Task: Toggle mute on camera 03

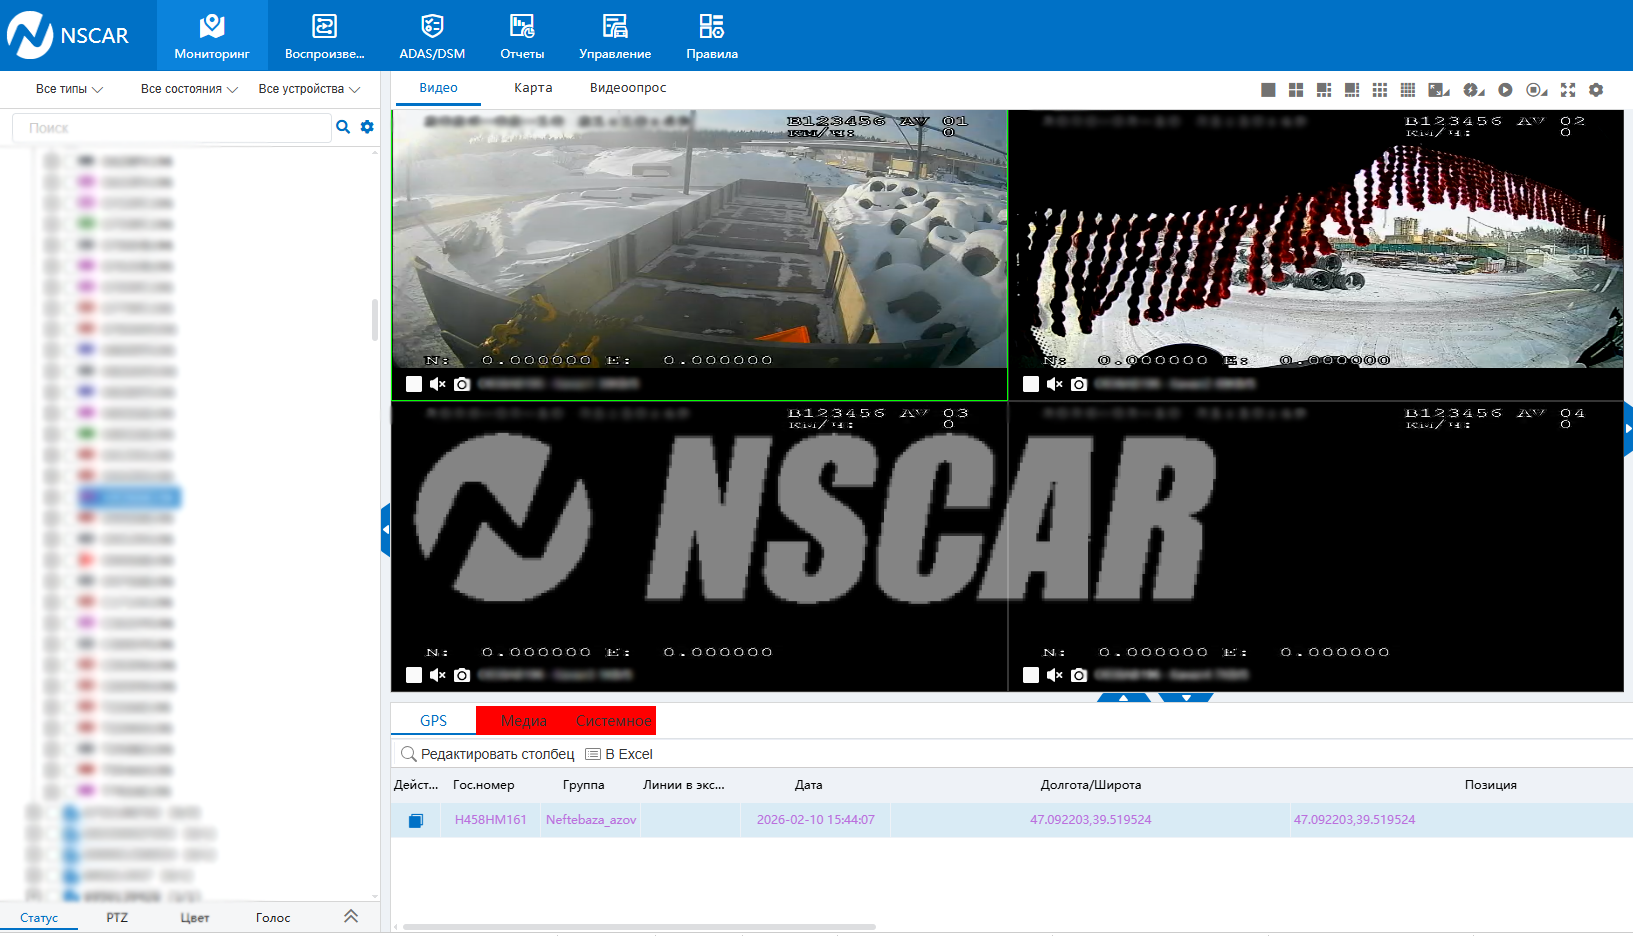Action: point(438,675)
